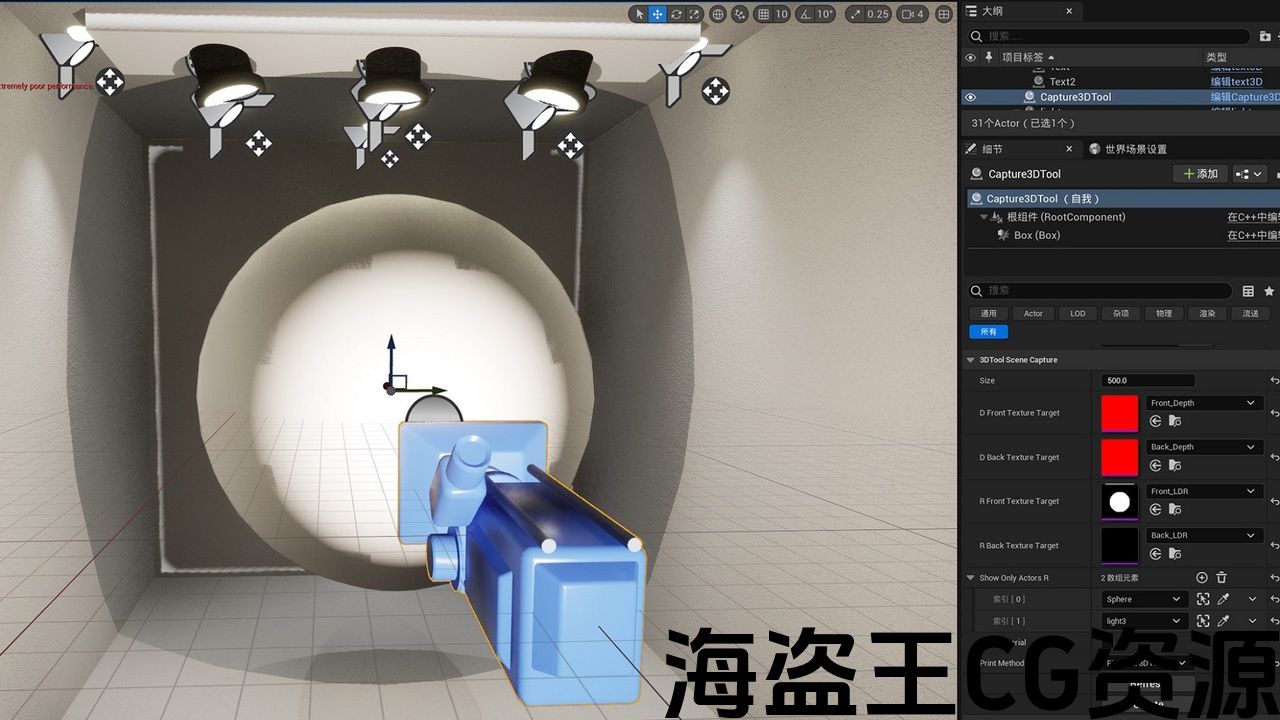Switch viewport layout with the four-pane icon
This screenshot has height=720, width=1280.
[x=944, y=14]
